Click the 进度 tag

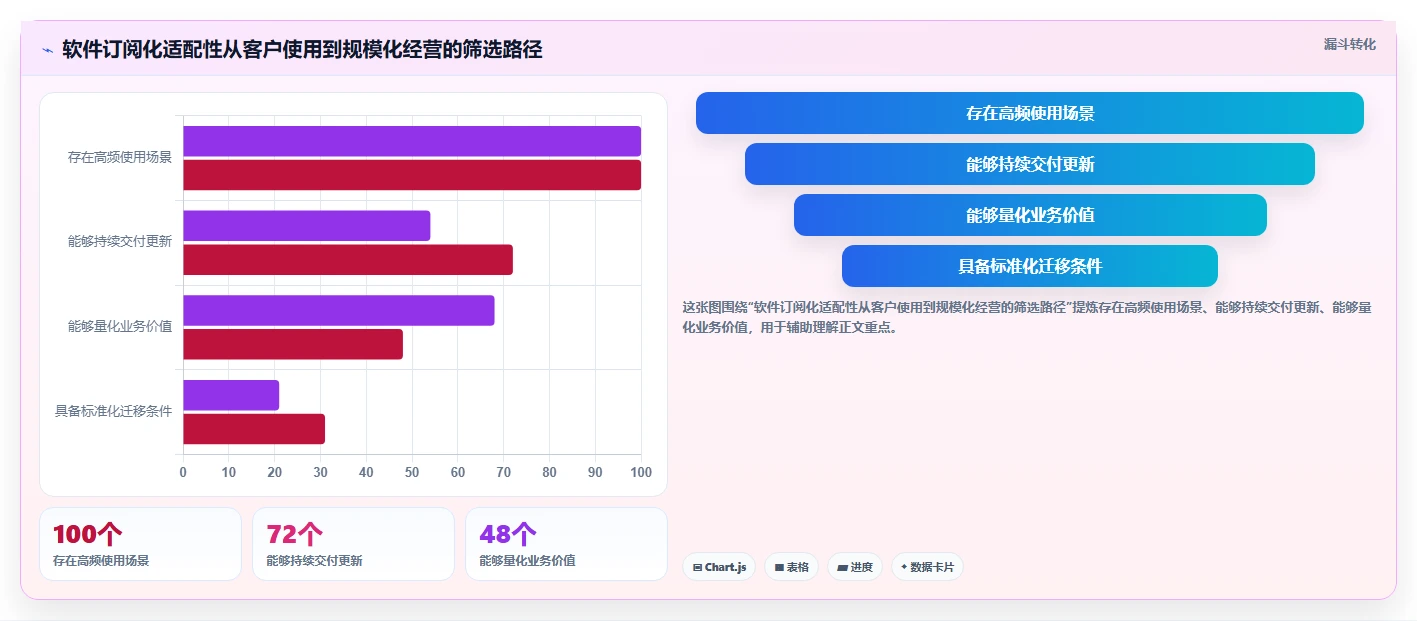coord(855,567)
